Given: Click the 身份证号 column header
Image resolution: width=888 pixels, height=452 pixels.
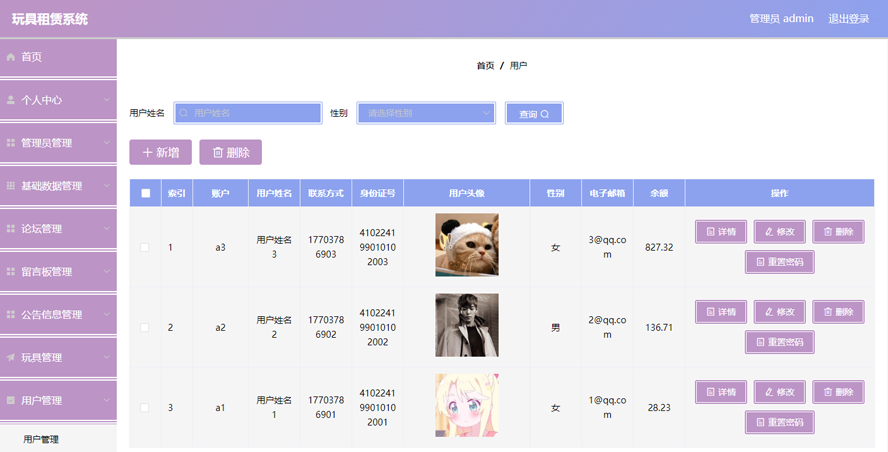Looking at the screenshot, I should pos(378,193).
